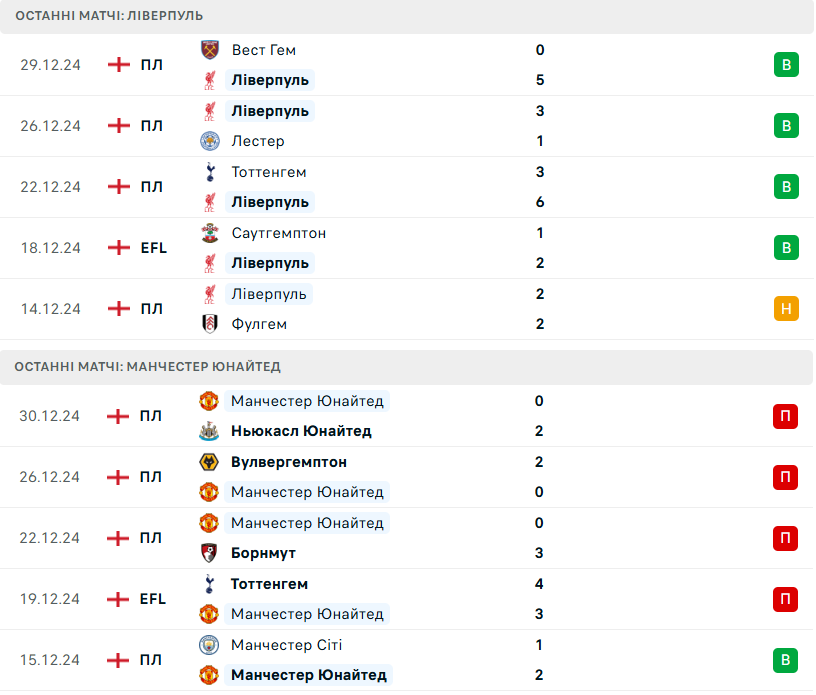Screen dimensions: 816x695
Task: Open the Вест Гем team link
Action: point(263,50)
